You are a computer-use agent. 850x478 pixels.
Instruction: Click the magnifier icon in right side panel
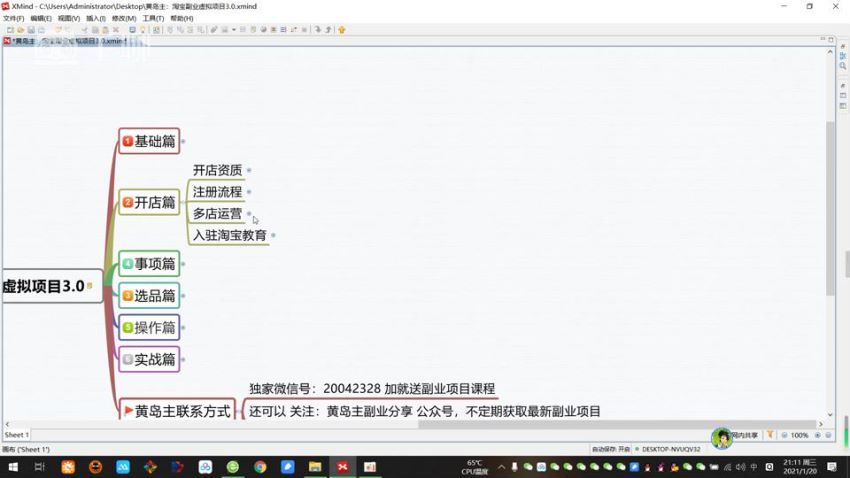[843, 66]
